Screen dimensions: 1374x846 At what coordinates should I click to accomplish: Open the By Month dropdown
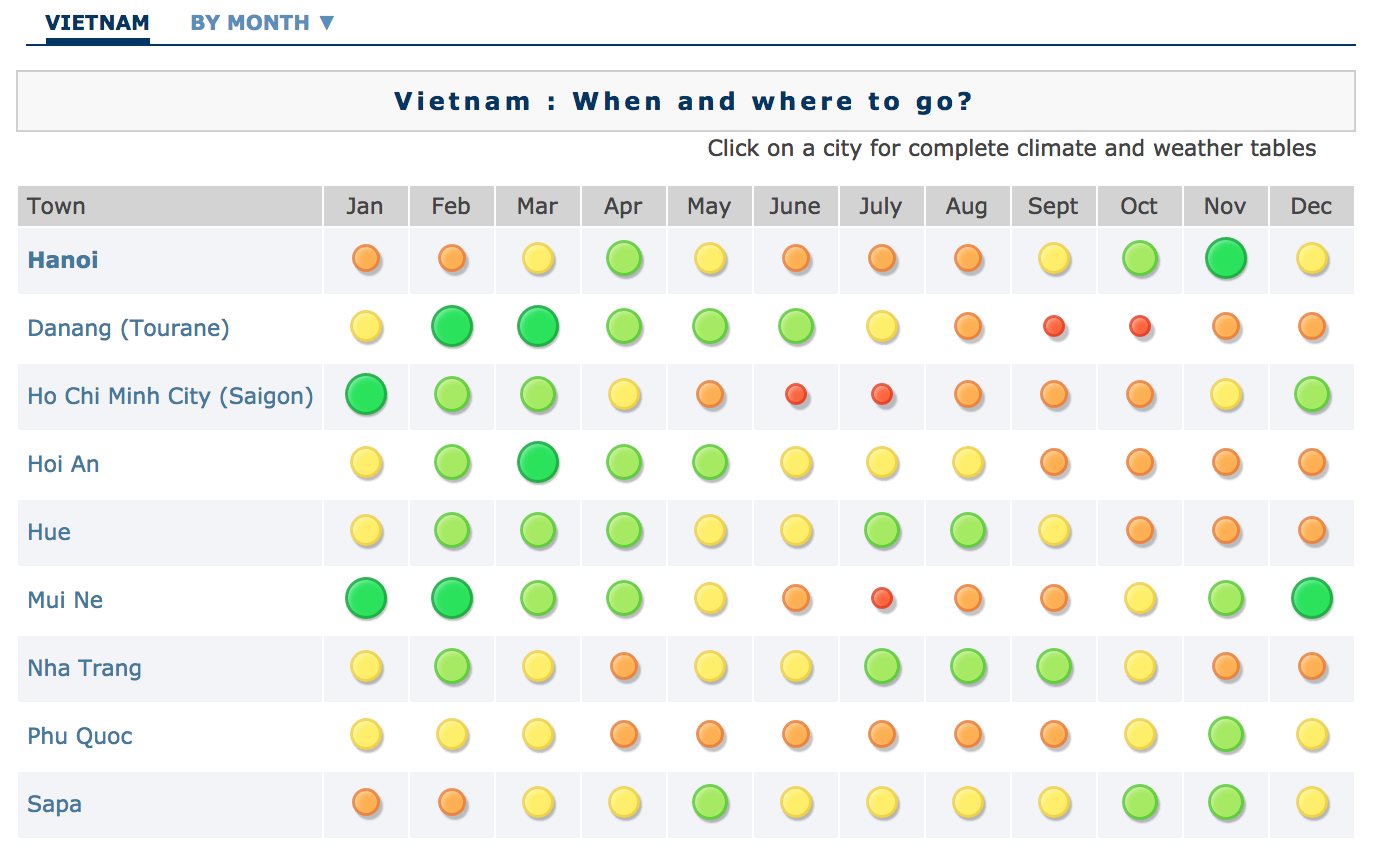262,23
